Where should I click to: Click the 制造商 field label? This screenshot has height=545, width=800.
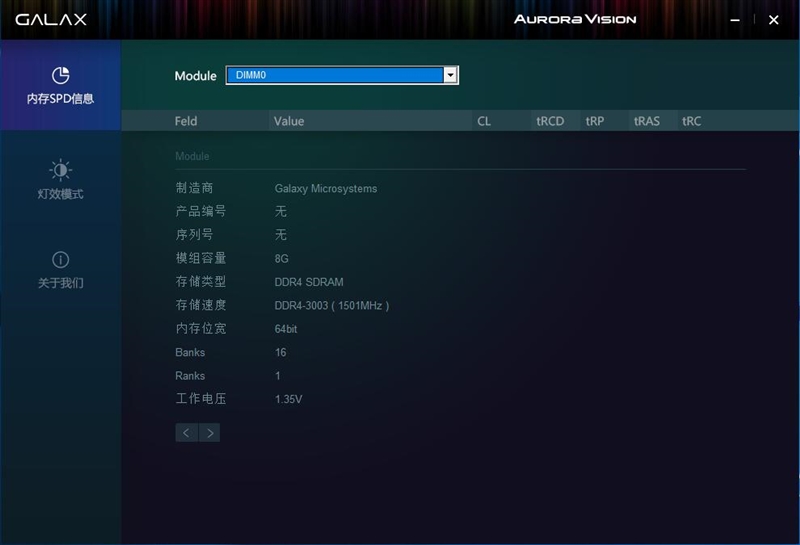click(194, 188)
